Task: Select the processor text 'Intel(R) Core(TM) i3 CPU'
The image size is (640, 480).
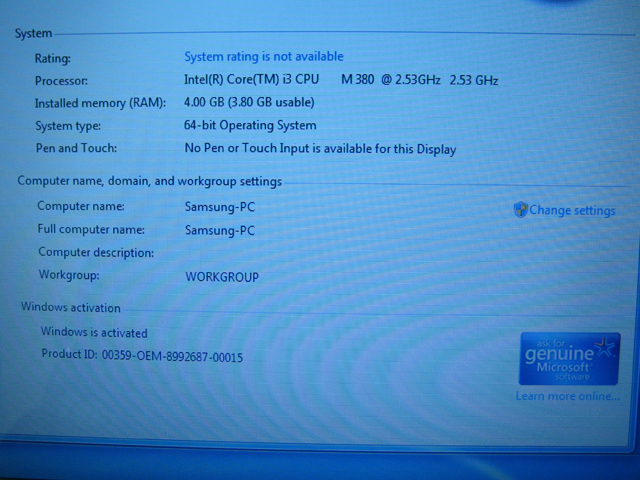Action: (251, 79)
